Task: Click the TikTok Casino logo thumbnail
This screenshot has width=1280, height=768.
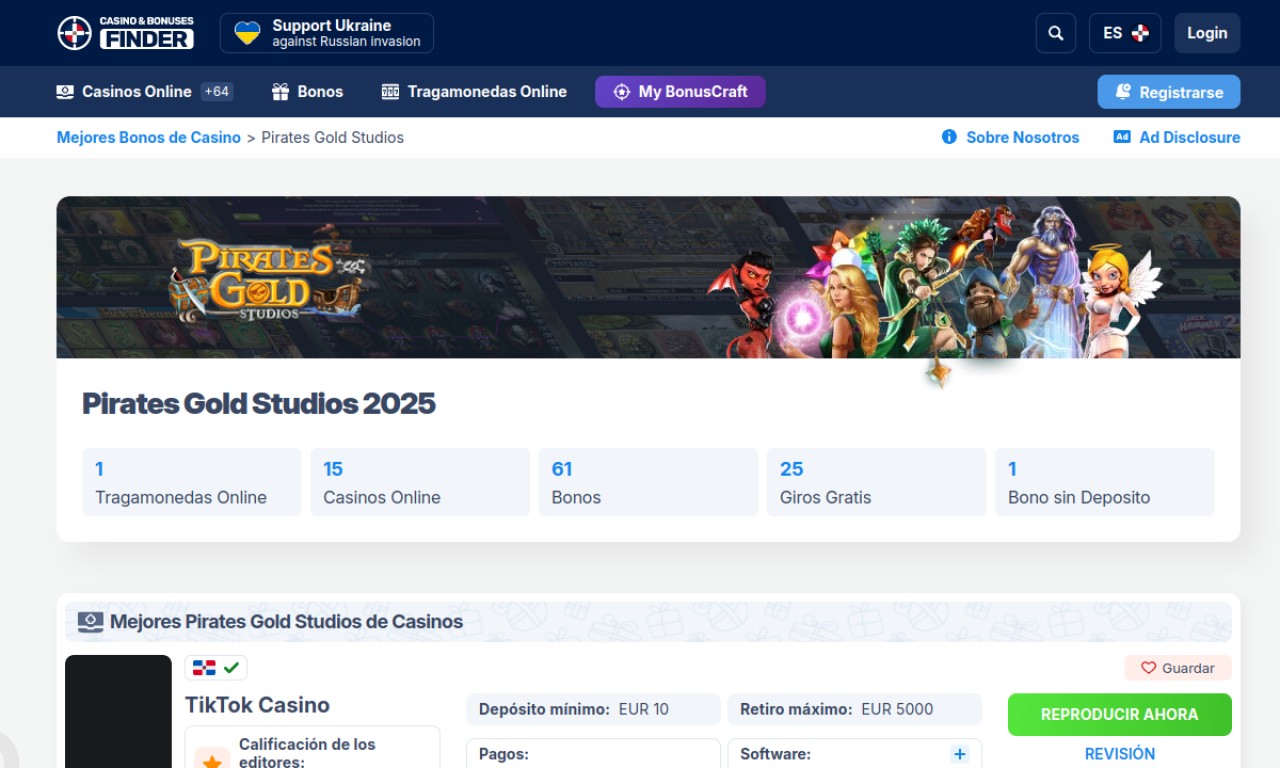Action: tap(118, 711)
